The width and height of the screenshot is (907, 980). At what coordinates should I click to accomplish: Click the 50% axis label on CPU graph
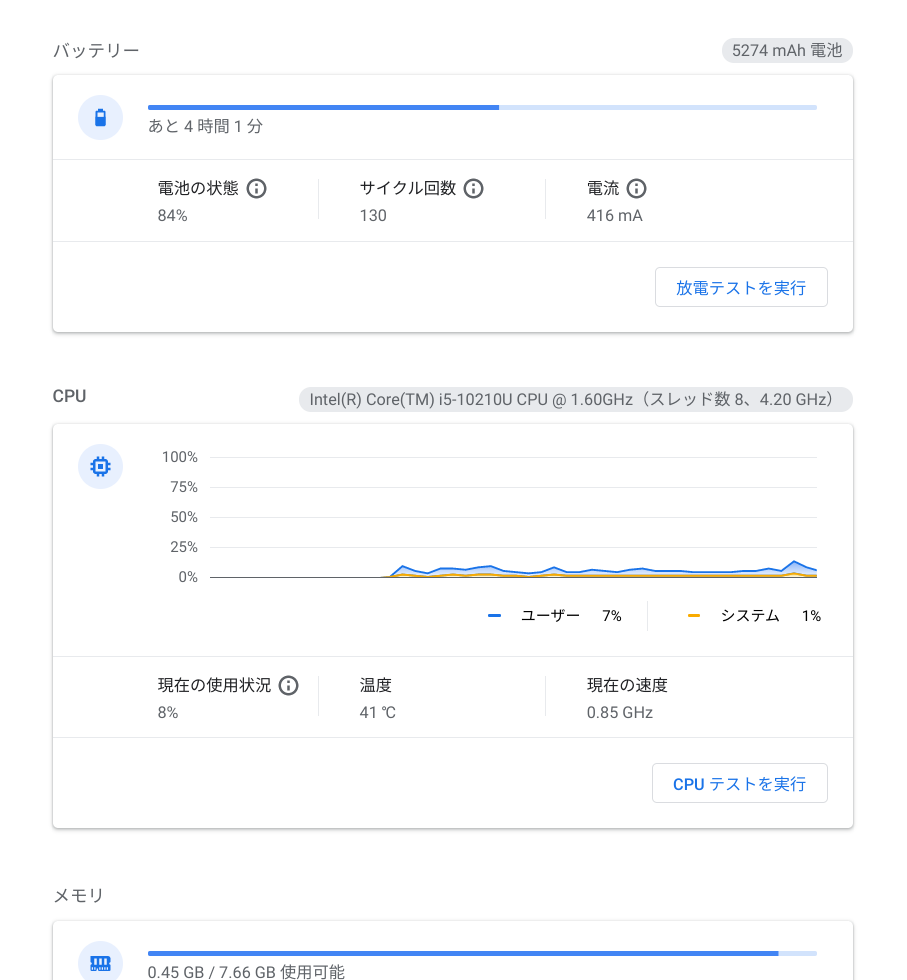click(184, 518)
